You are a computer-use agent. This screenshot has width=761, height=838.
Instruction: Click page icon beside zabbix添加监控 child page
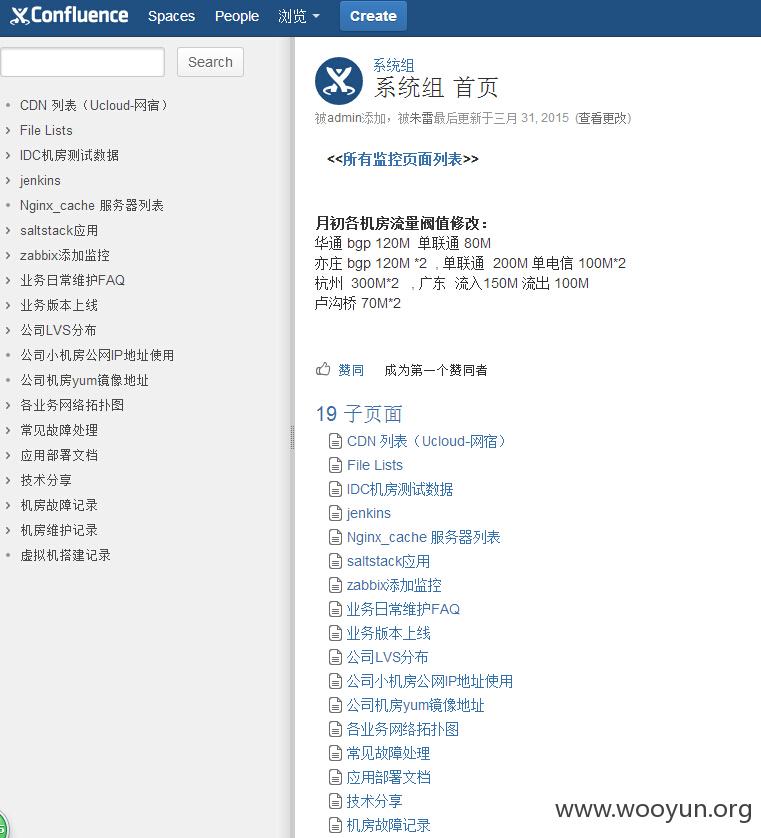(335, 585)
